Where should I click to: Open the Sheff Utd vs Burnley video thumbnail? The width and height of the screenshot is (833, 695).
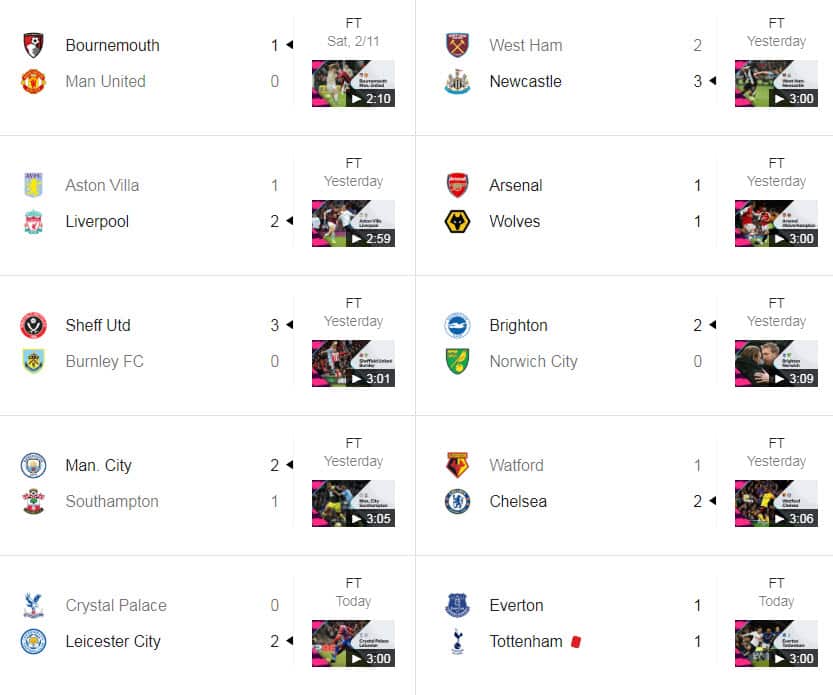pos(352,363)
